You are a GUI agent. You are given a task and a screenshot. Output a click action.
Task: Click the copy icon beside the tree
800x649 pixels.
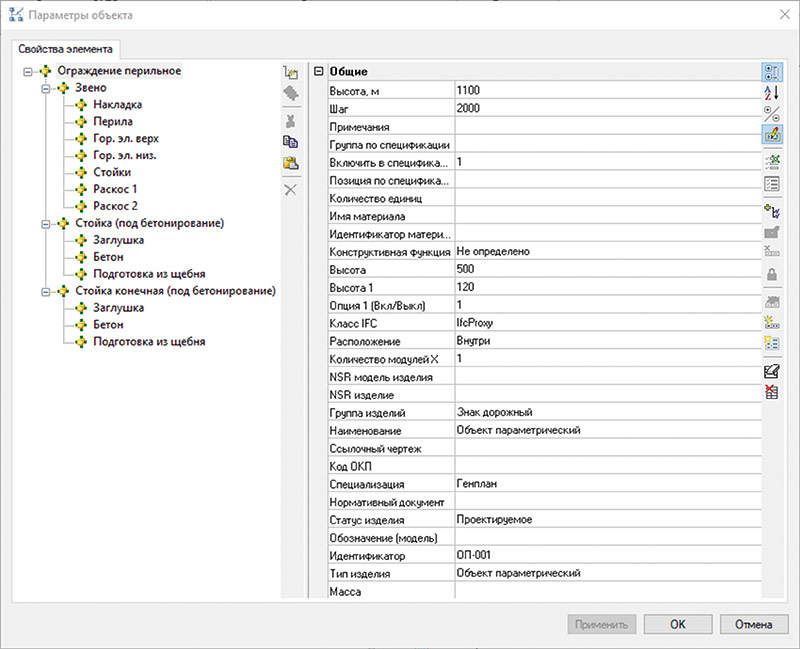pyautogui.click(x=291, y=141)
